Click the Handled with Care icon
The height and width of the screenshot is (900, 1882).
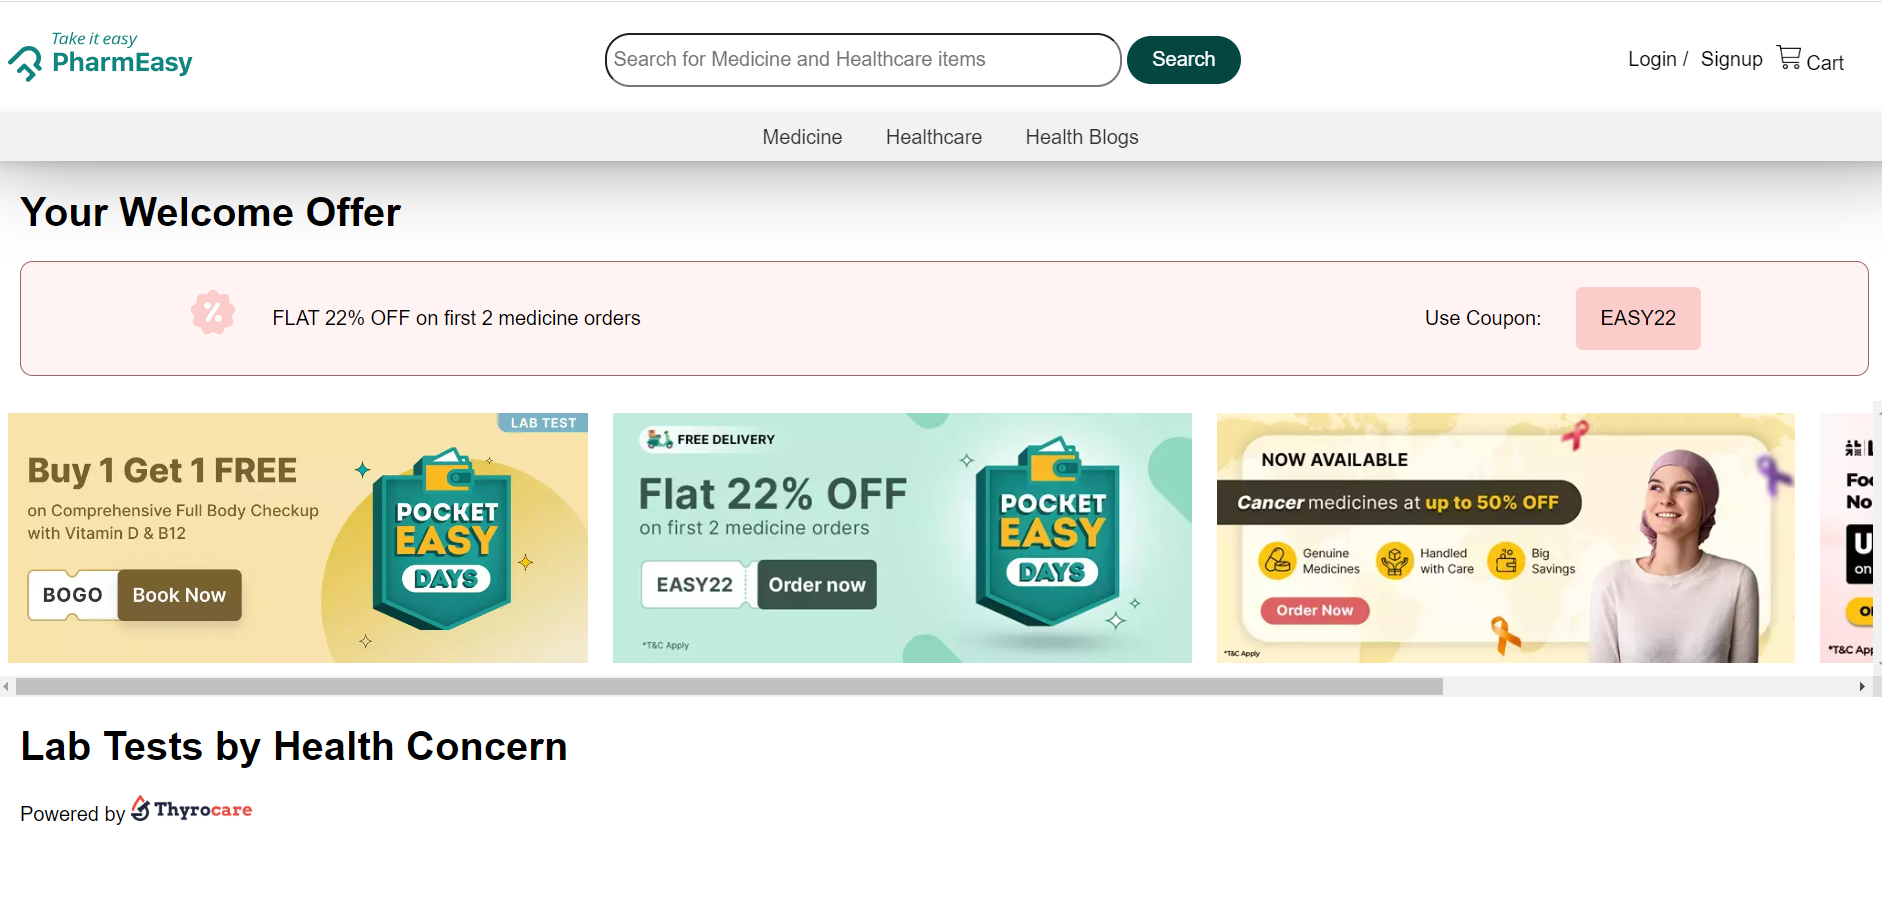[x=1394, y=561]
